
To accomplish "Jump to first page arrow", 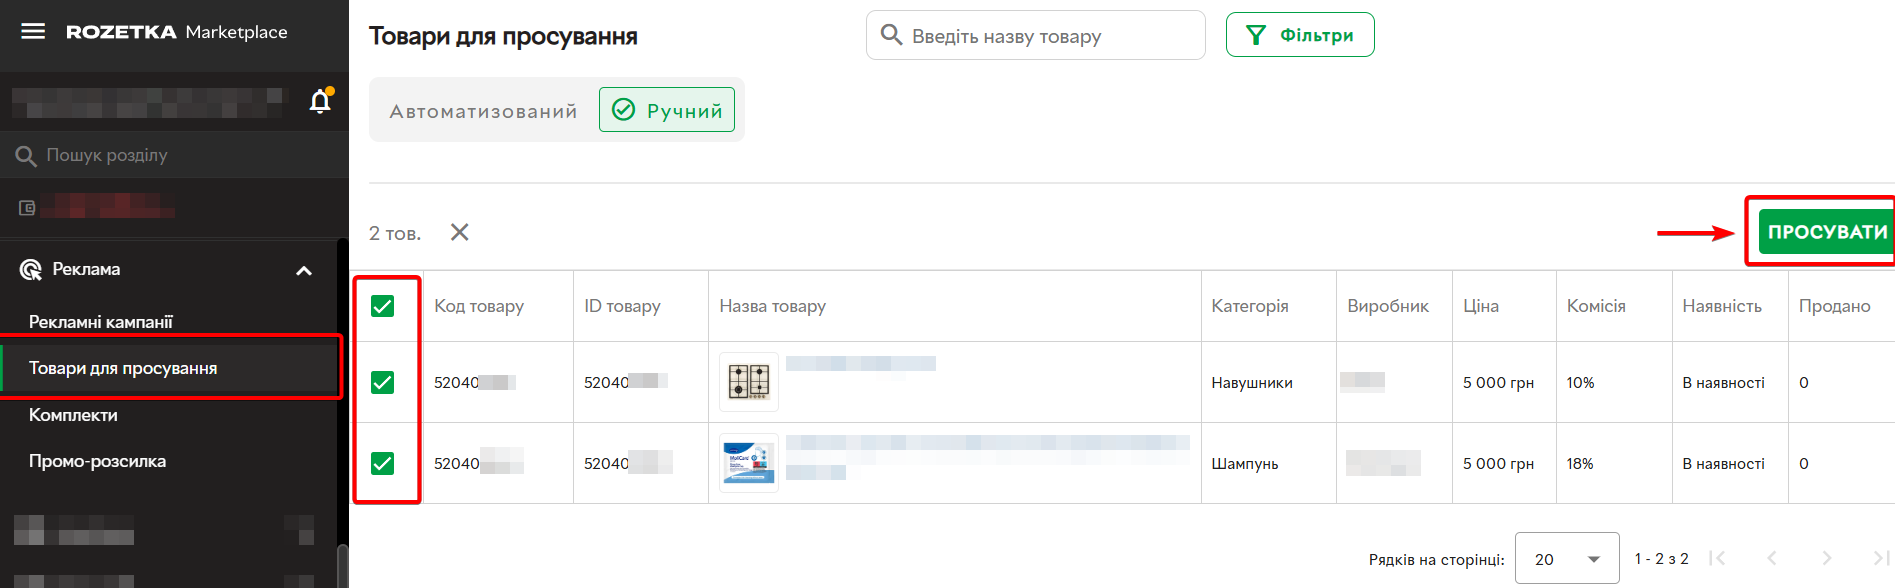I will (1718, 558).
